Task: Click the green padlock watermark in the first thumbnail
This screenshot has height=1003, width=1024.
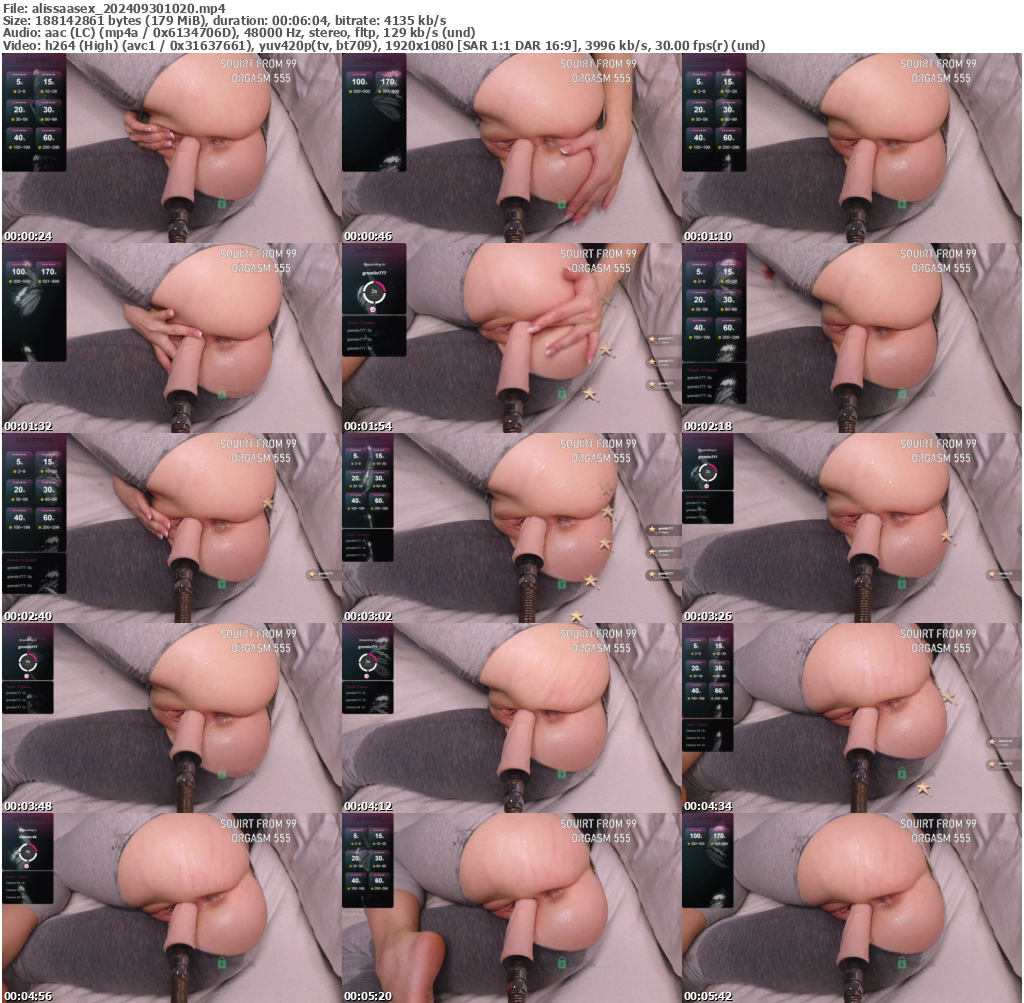Action: coord(221,203)
